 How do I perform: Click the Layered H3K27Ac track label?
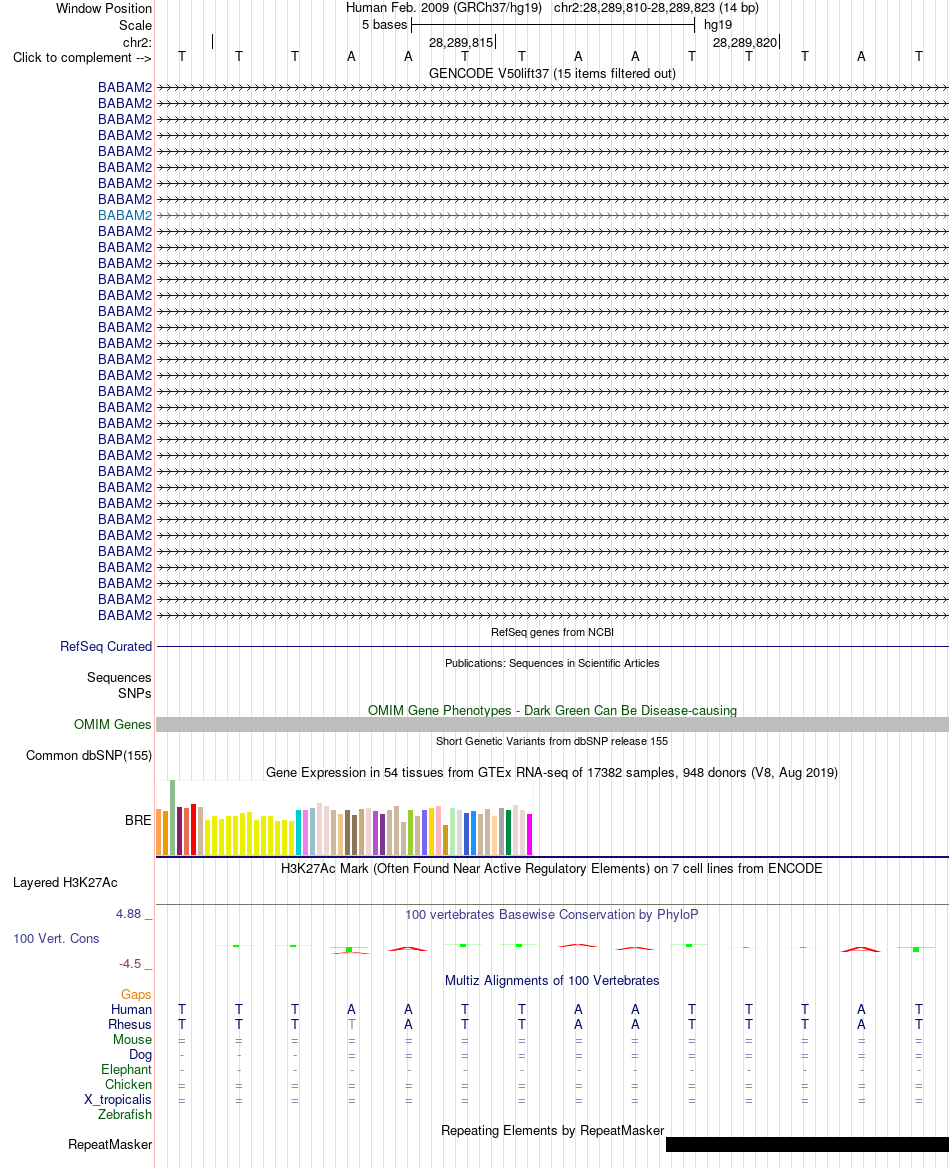(x=65, y=883)
